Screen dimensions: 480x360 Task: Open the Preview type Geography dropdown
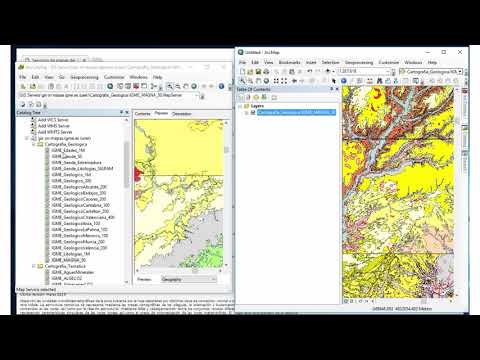point(189,279)
